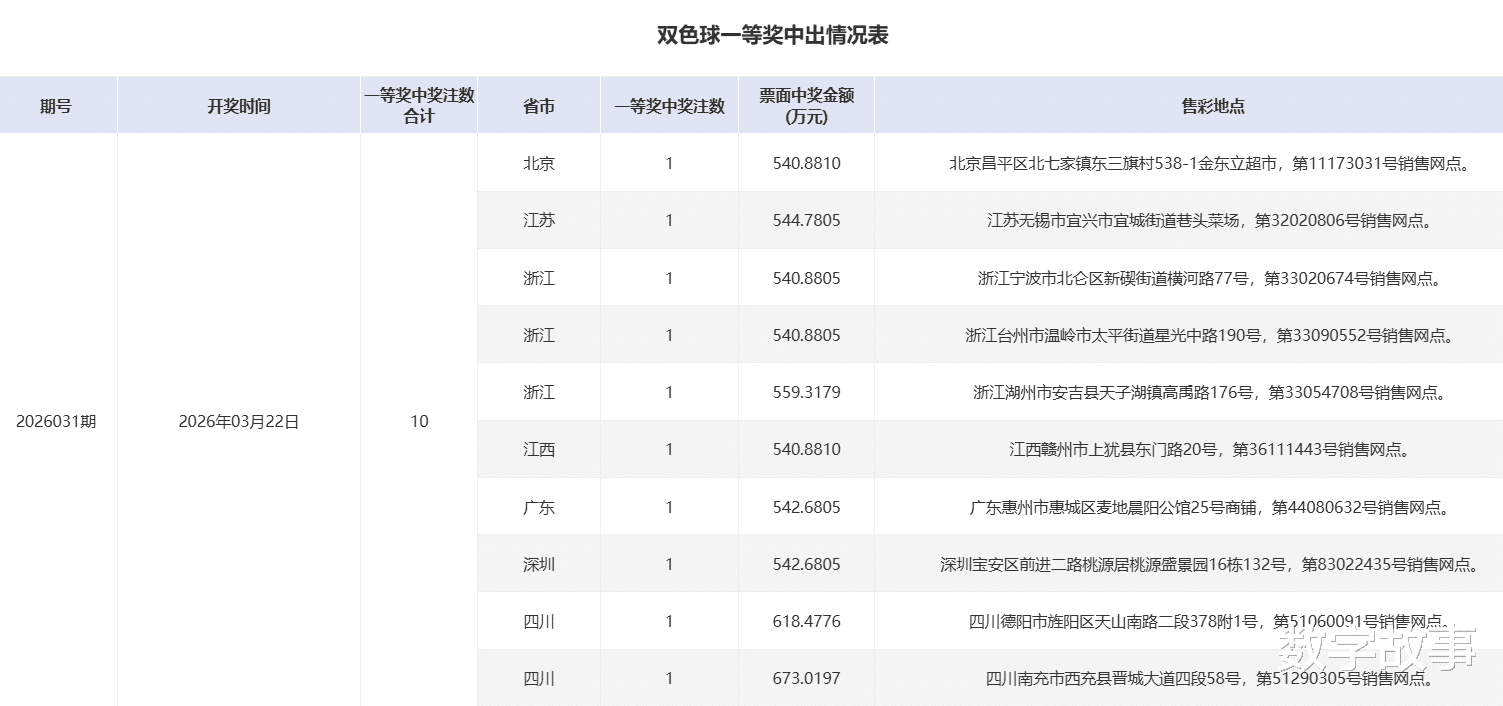
Task: Click the 618.4776 prize amount
Action: click(x=807, y=621)
